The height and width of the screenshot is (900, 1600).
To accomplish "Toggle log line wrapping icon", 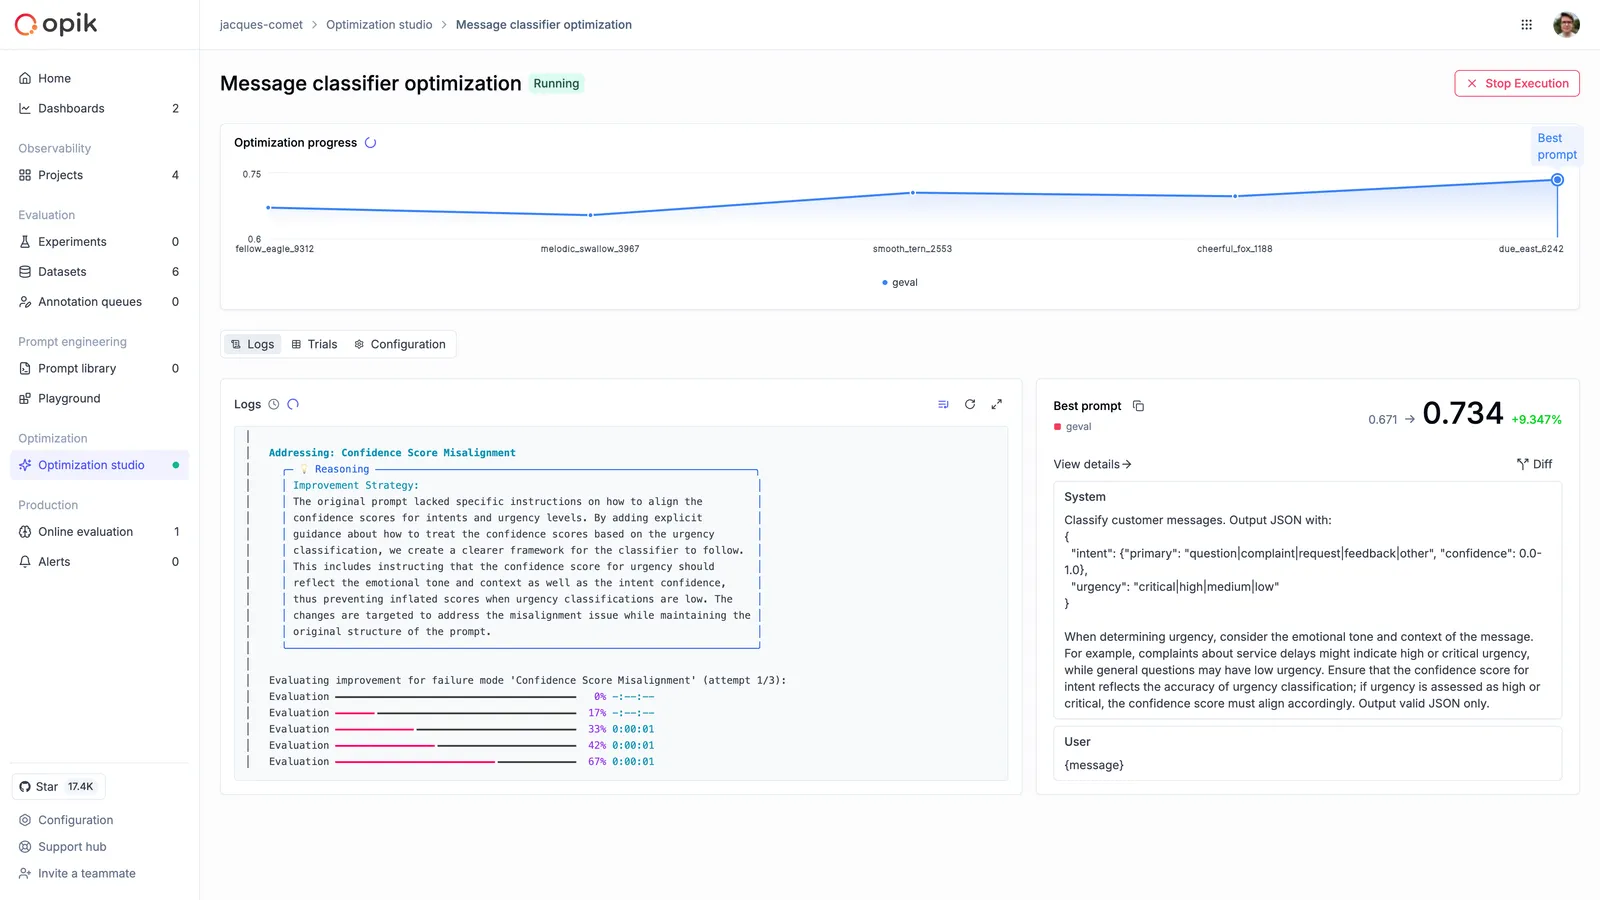I will tap(943, 404).
